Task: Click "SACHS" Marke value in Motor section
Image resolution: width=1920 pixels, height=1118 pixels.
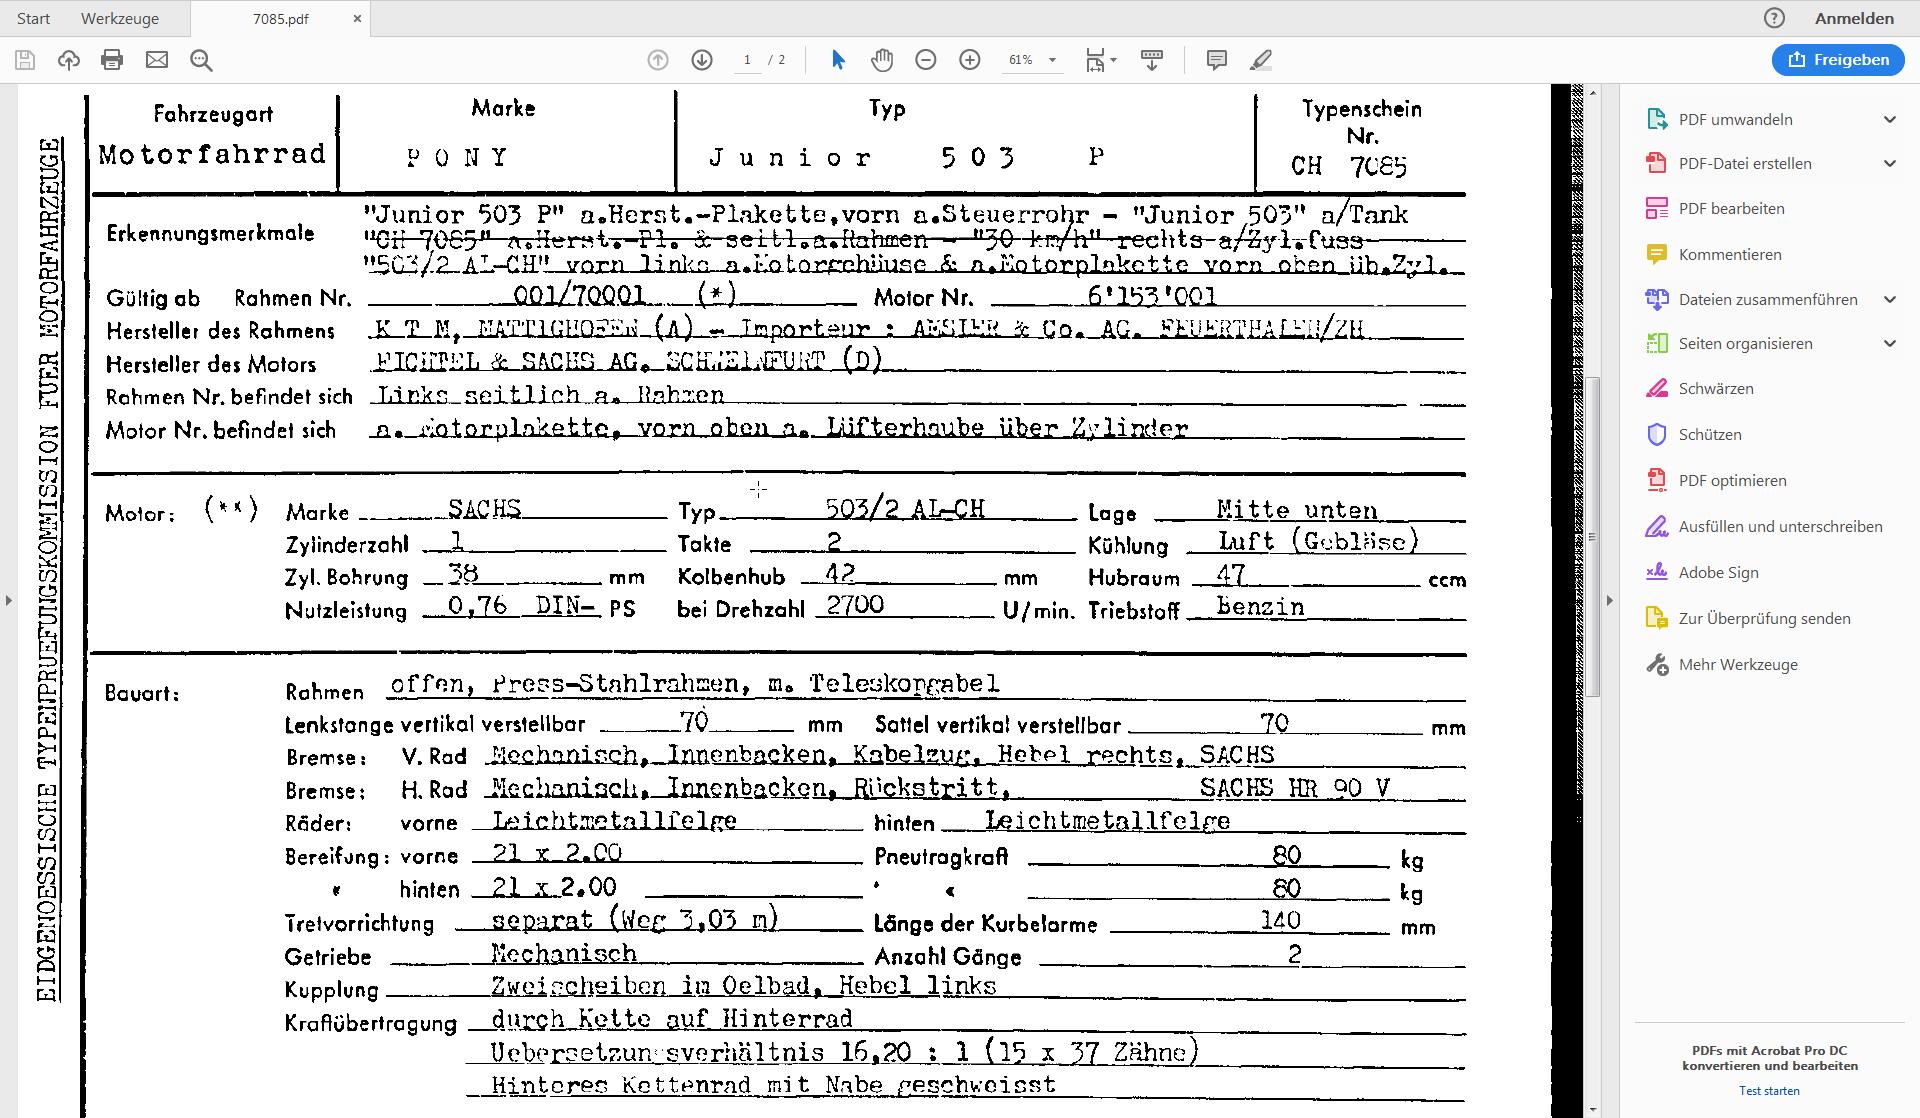Action: click(x=484, y=508)
